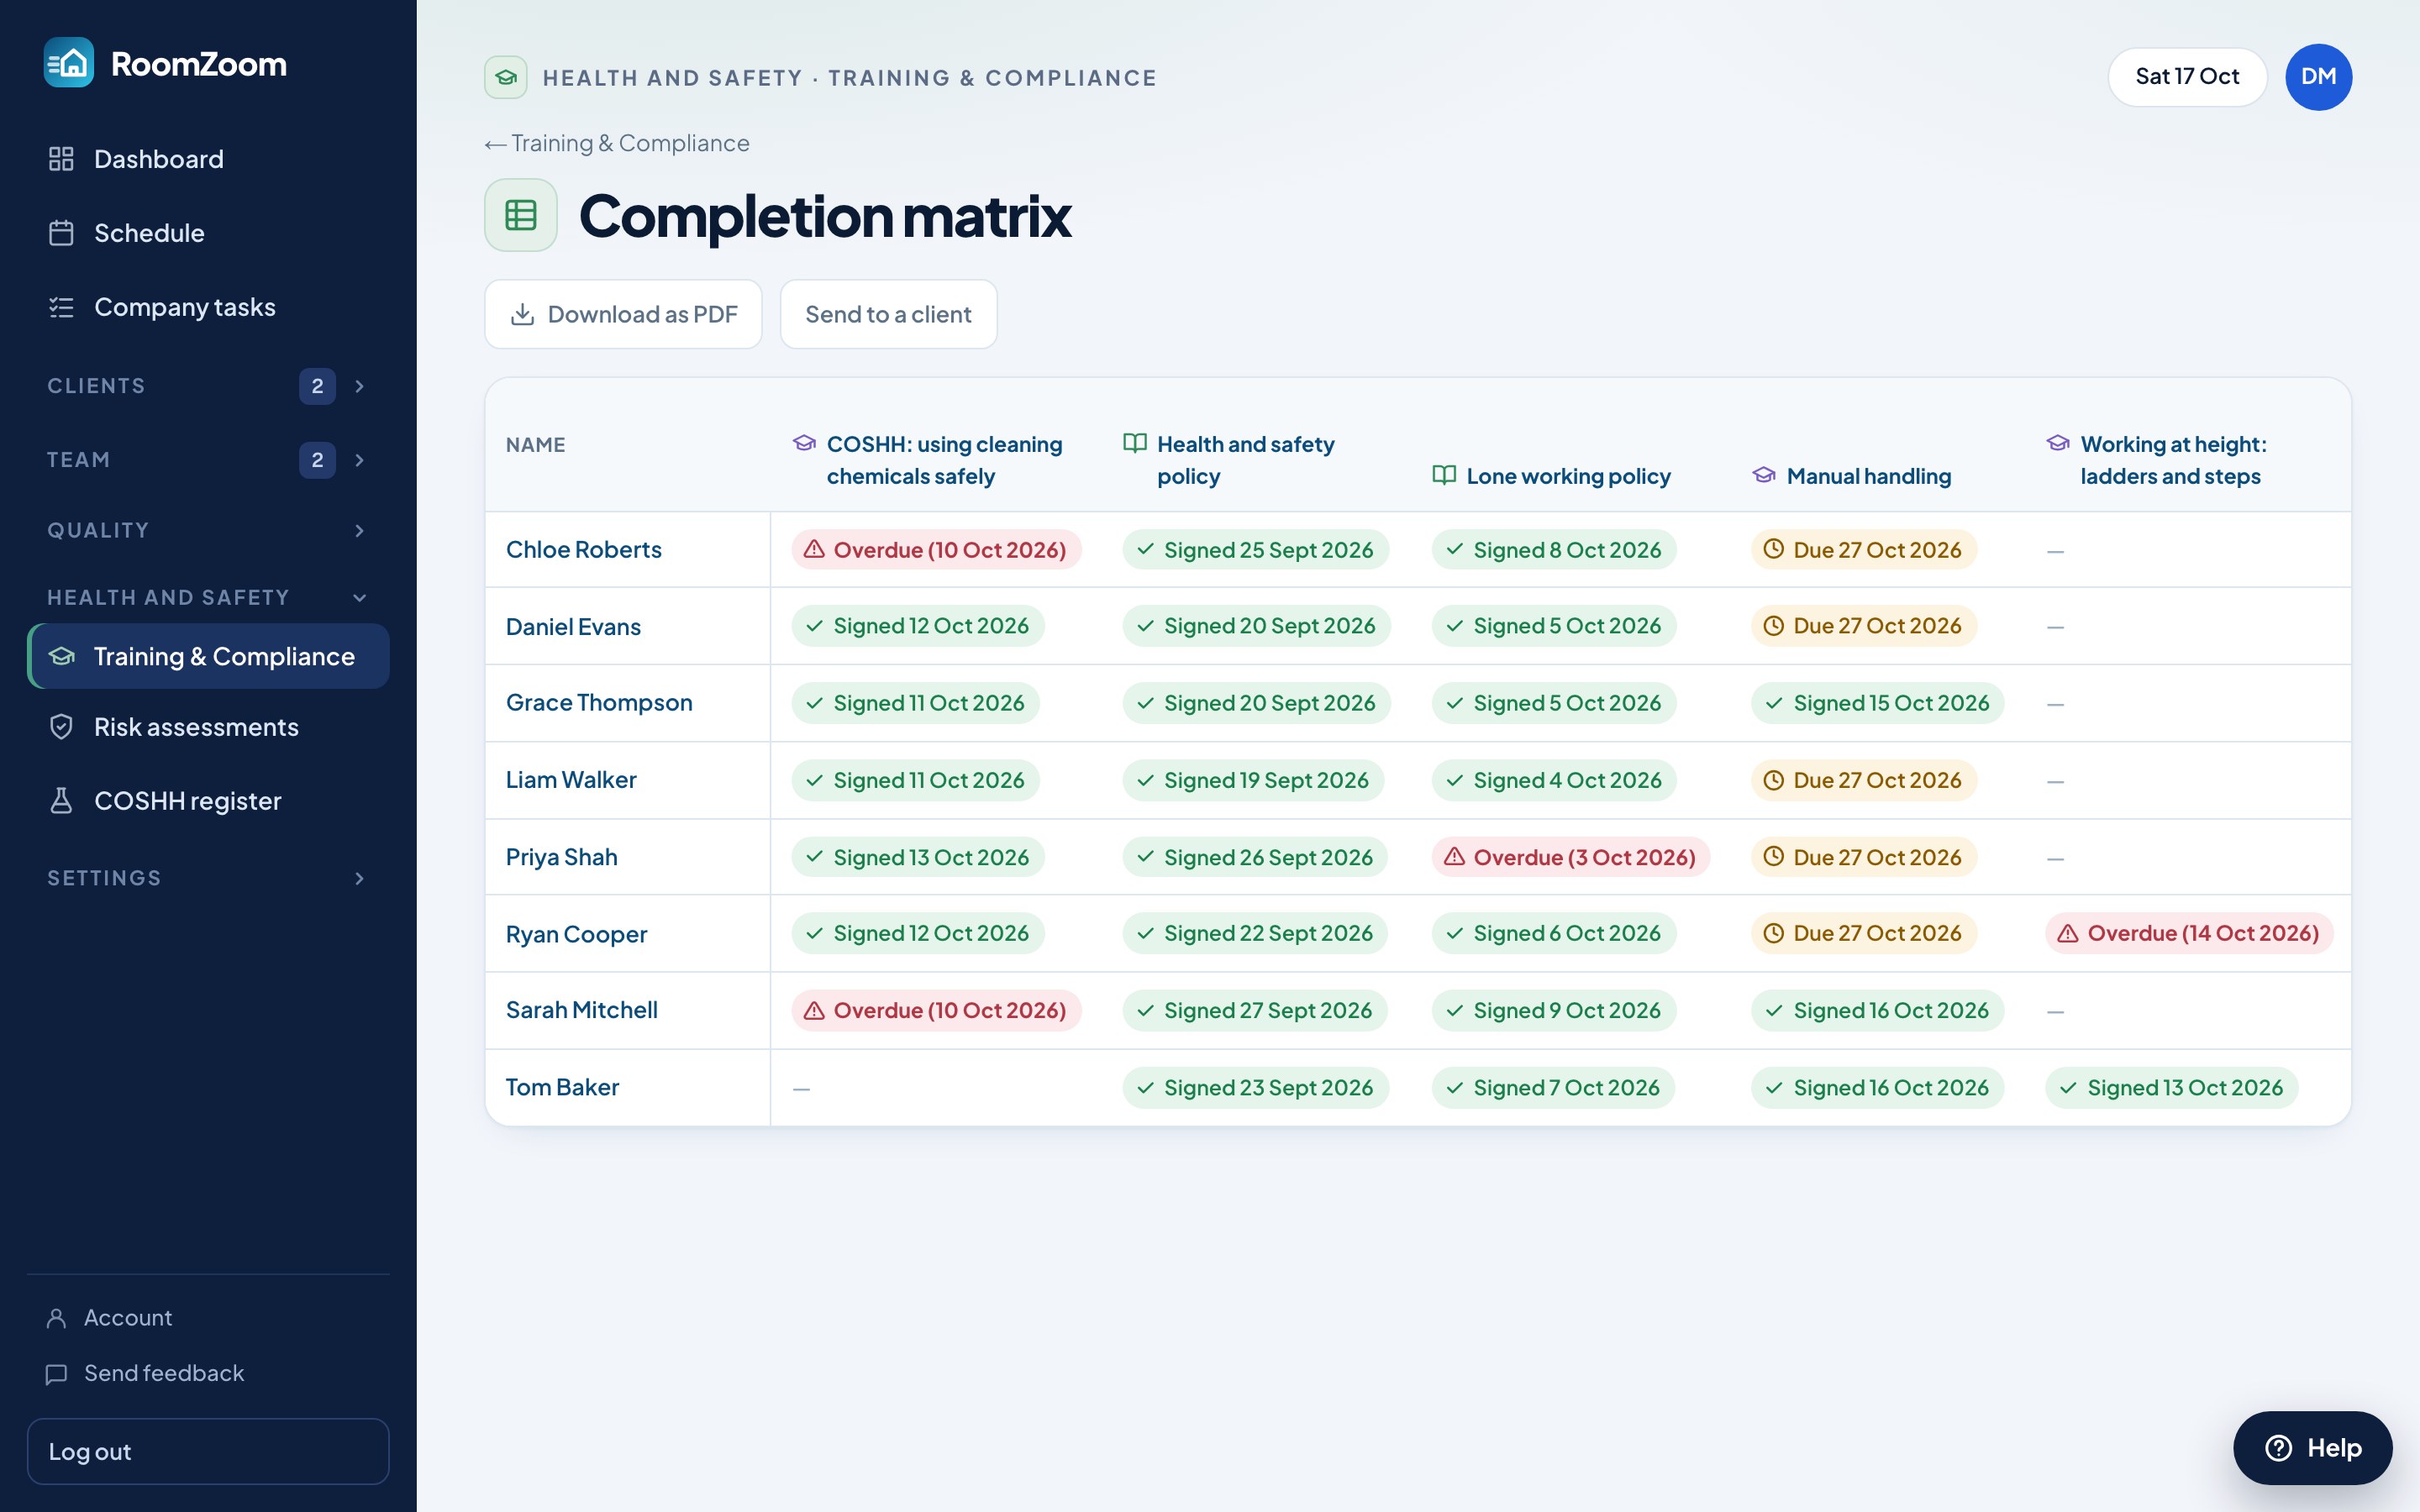
Task: Click the Team count badge 2
Action: coord(317,460)
